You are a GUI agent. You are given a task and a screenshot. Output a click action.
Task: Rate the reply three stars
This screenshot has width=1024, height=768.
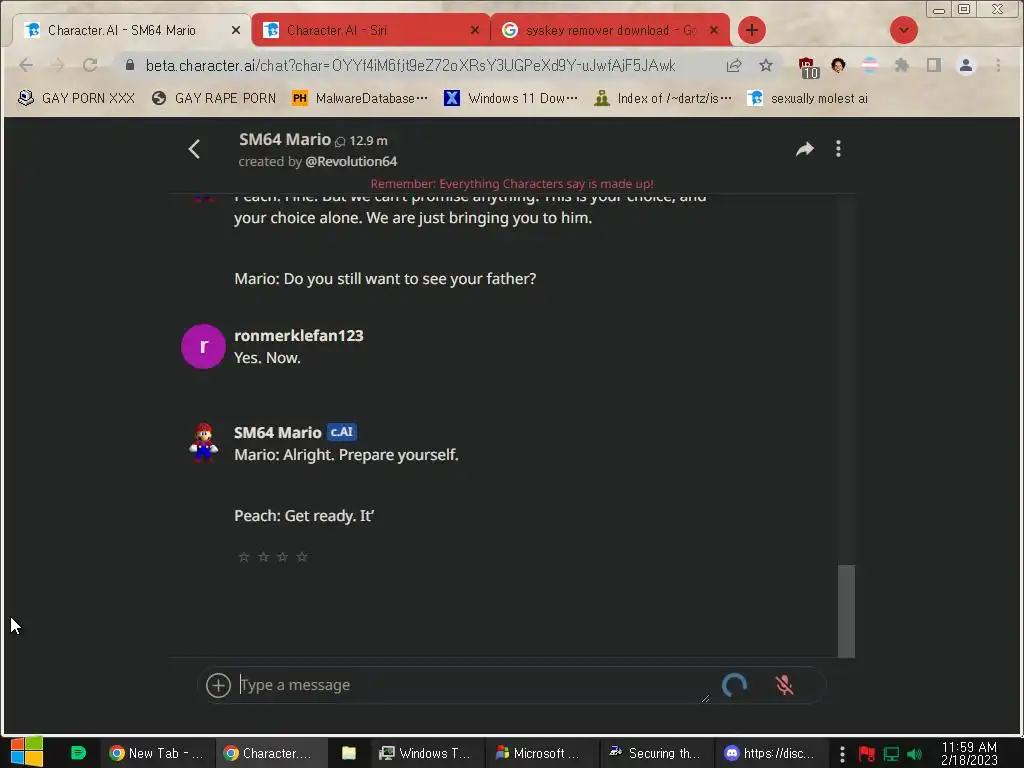click(x=282, y=557)
